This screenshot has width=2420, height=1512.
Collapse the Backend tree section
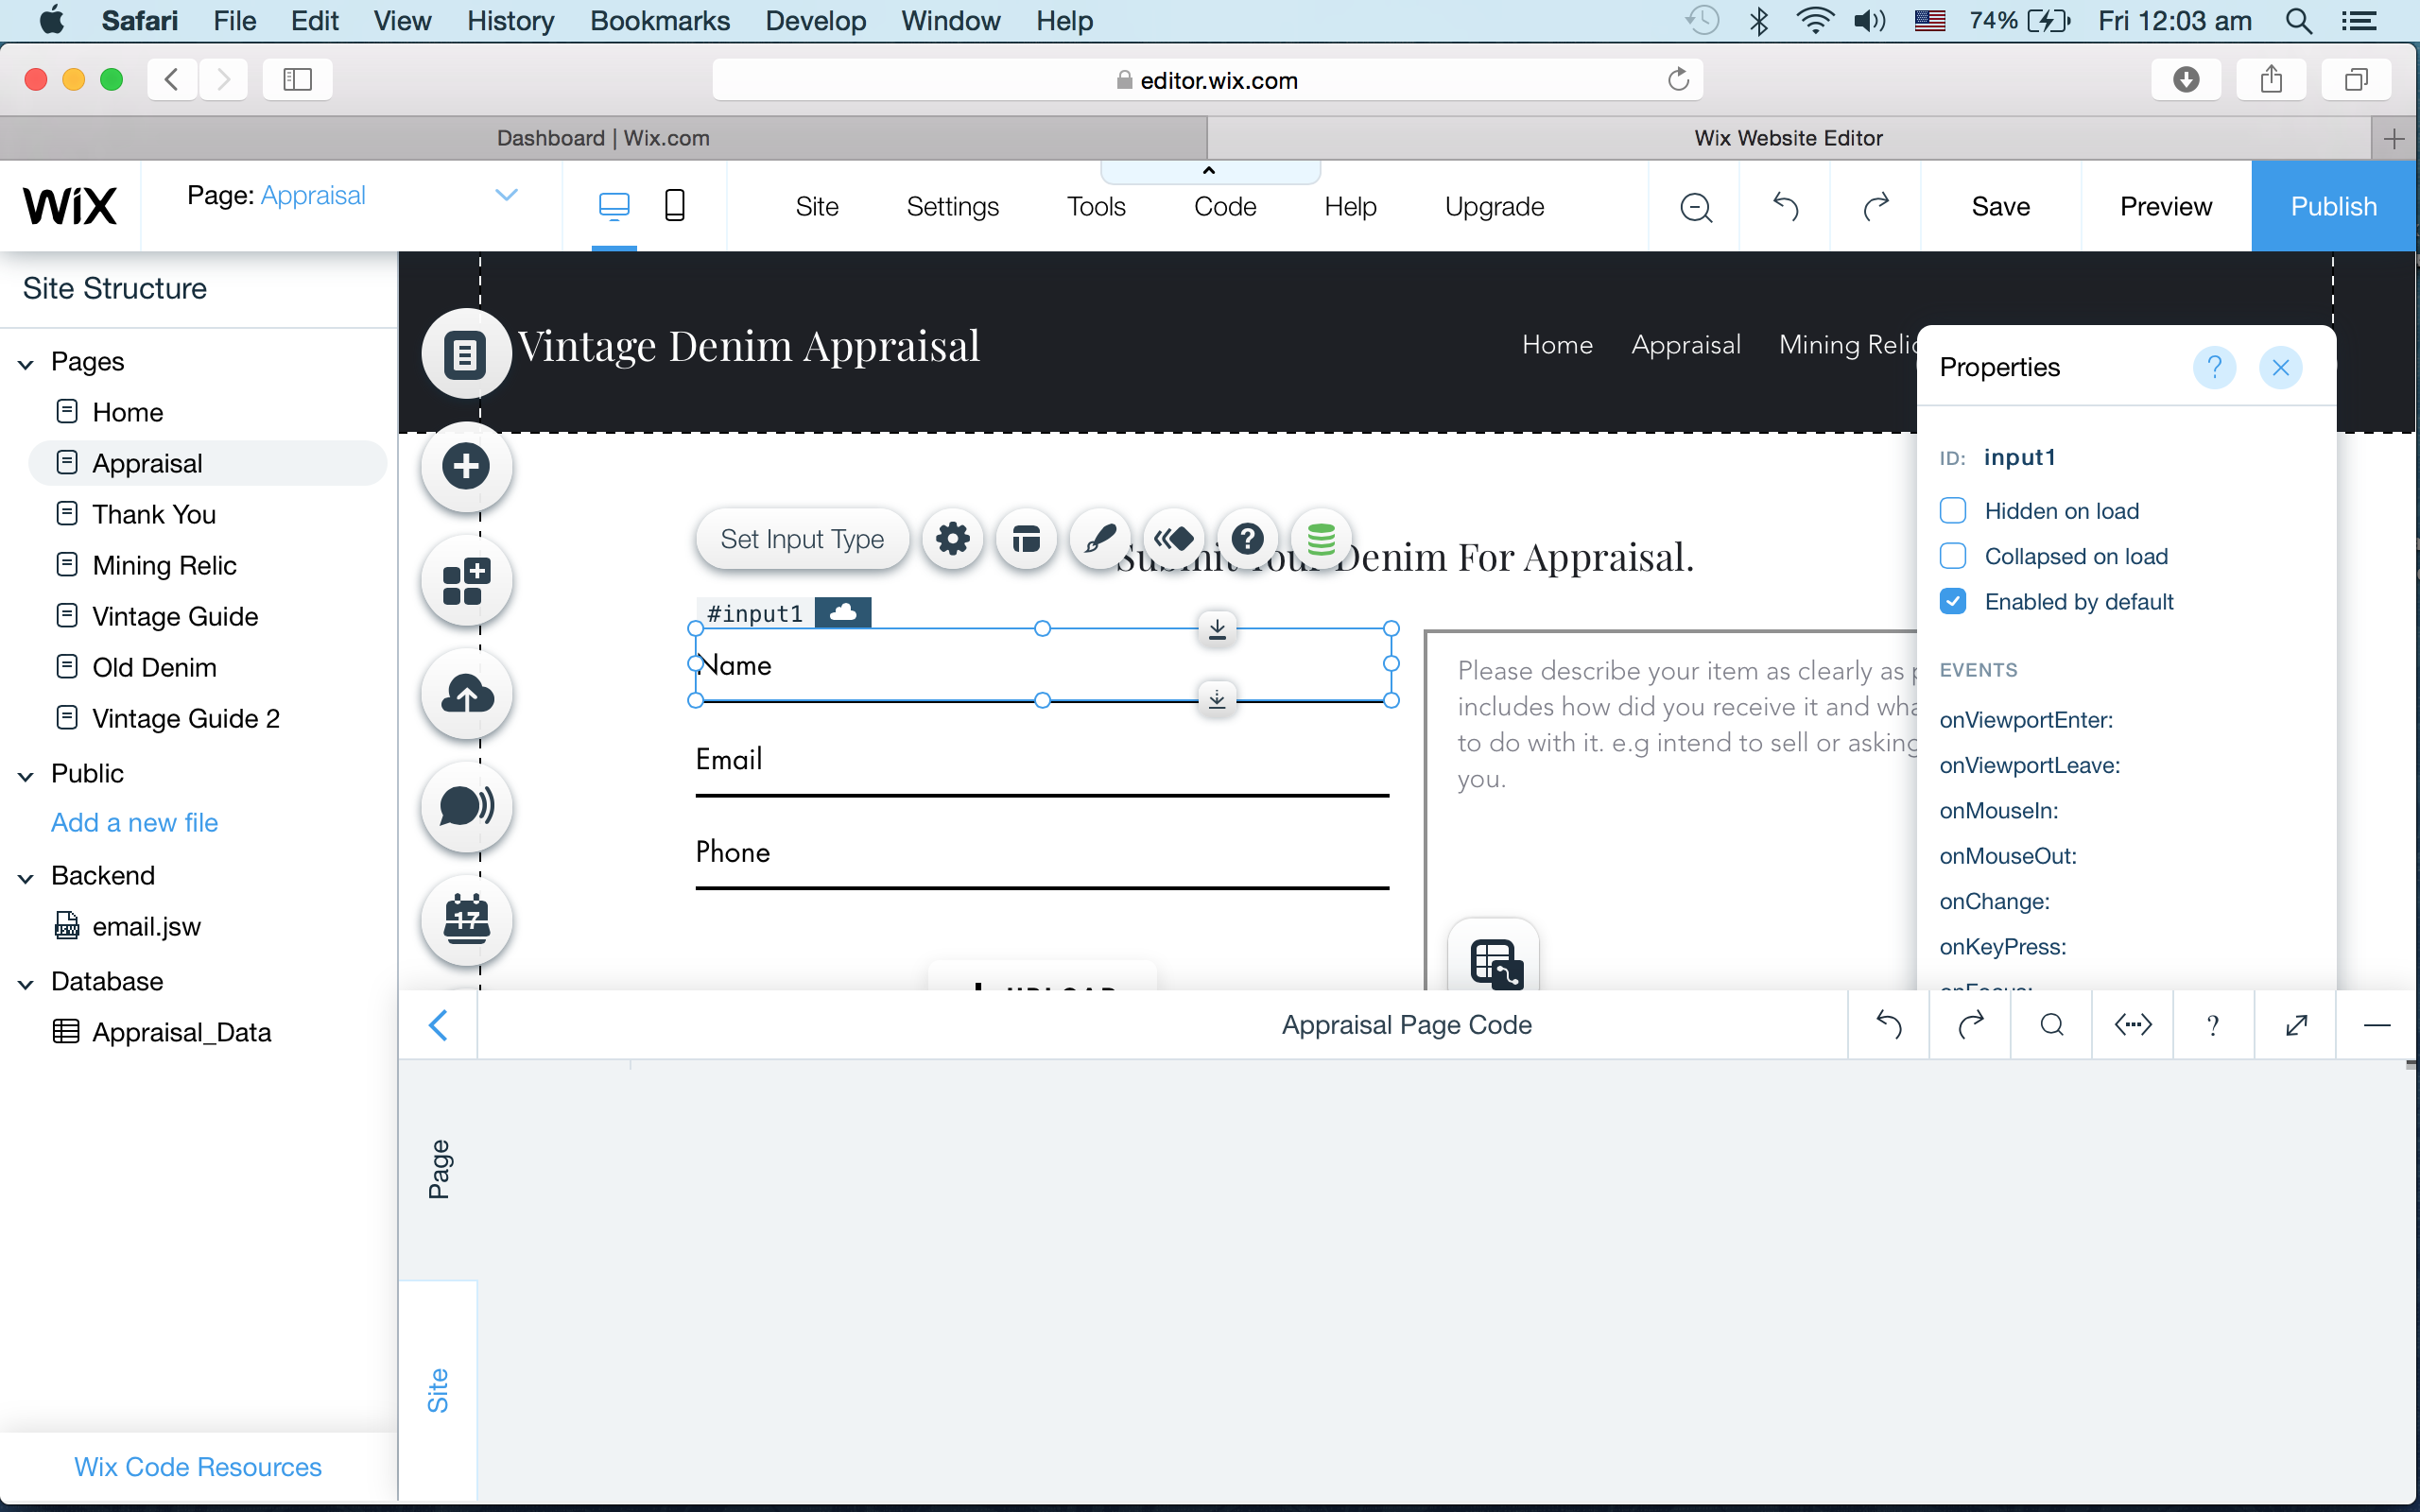(27, 877)
